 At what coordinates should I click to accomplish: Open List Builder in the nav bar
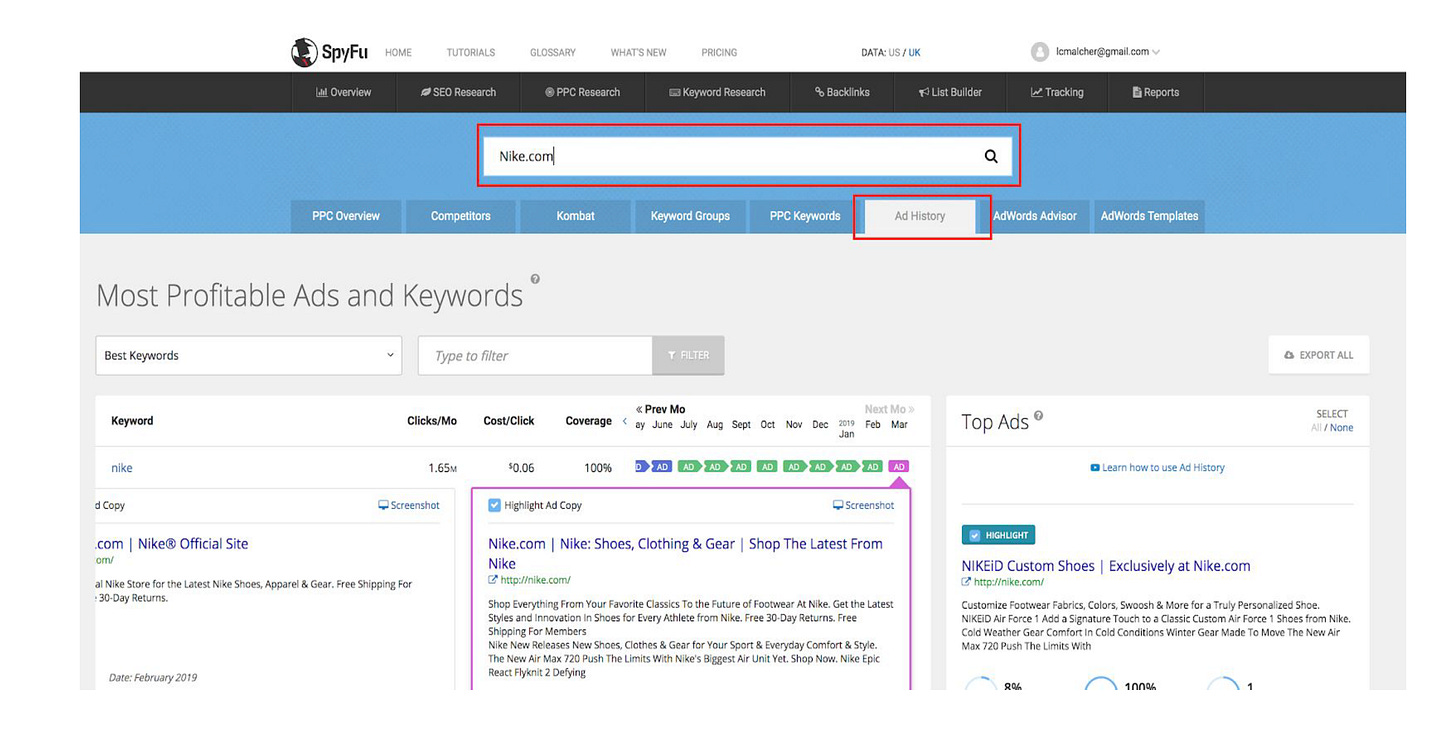(950, 92)
